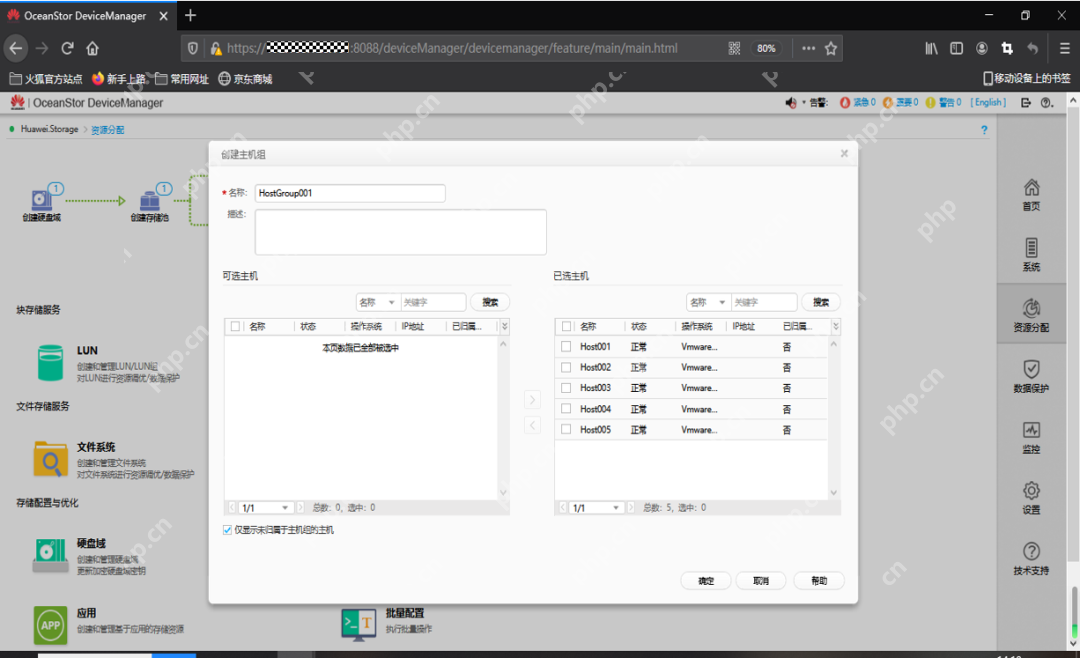Uncheck 仅显示未归属于主机组的主机 option
The height and width of the screenshot is (658, 1080).
coord(227,529)
